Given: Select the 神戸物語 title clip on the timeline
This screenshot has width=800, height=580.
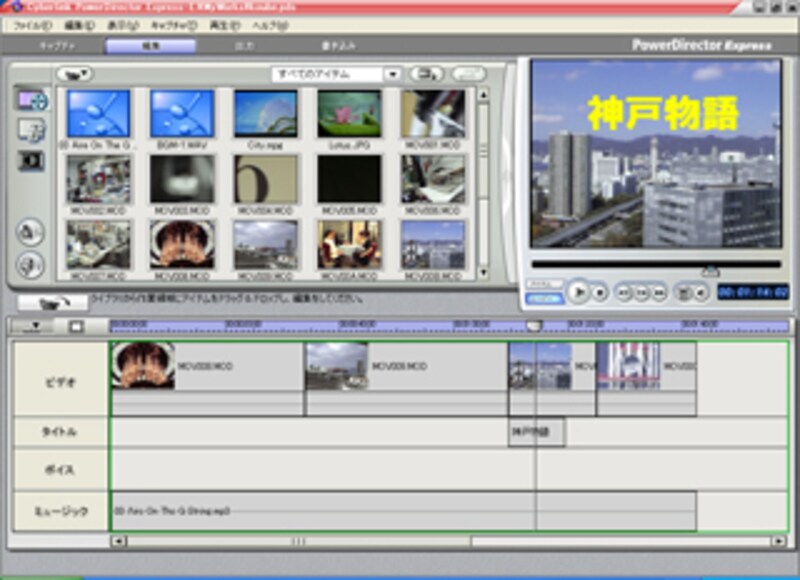Looking at the screenshot, I should (x=536, y=432).
